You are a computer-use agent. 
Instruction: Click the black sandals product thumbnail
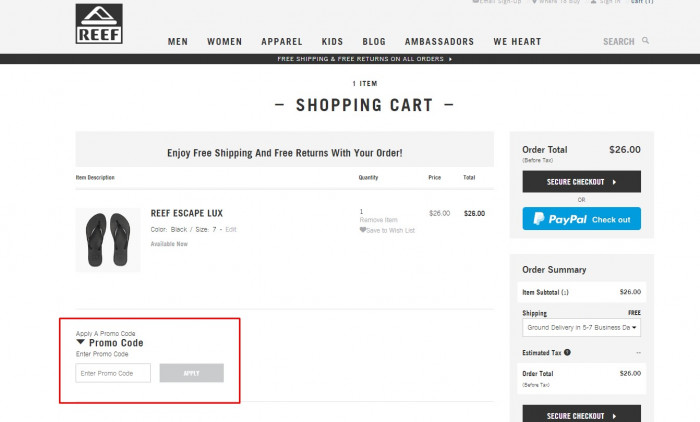(108, 240)
